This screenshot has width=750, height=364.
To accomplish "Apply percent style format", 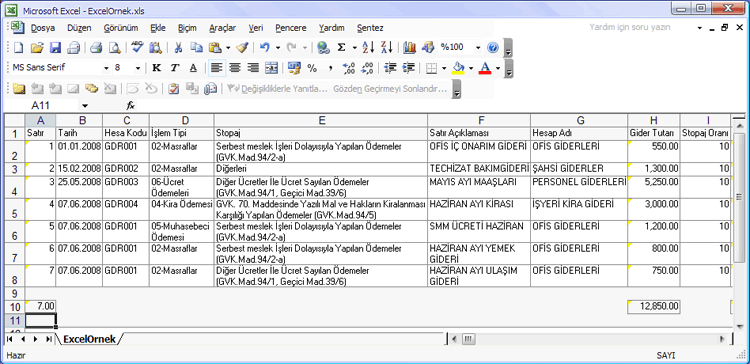I will [x=312, y=68].
